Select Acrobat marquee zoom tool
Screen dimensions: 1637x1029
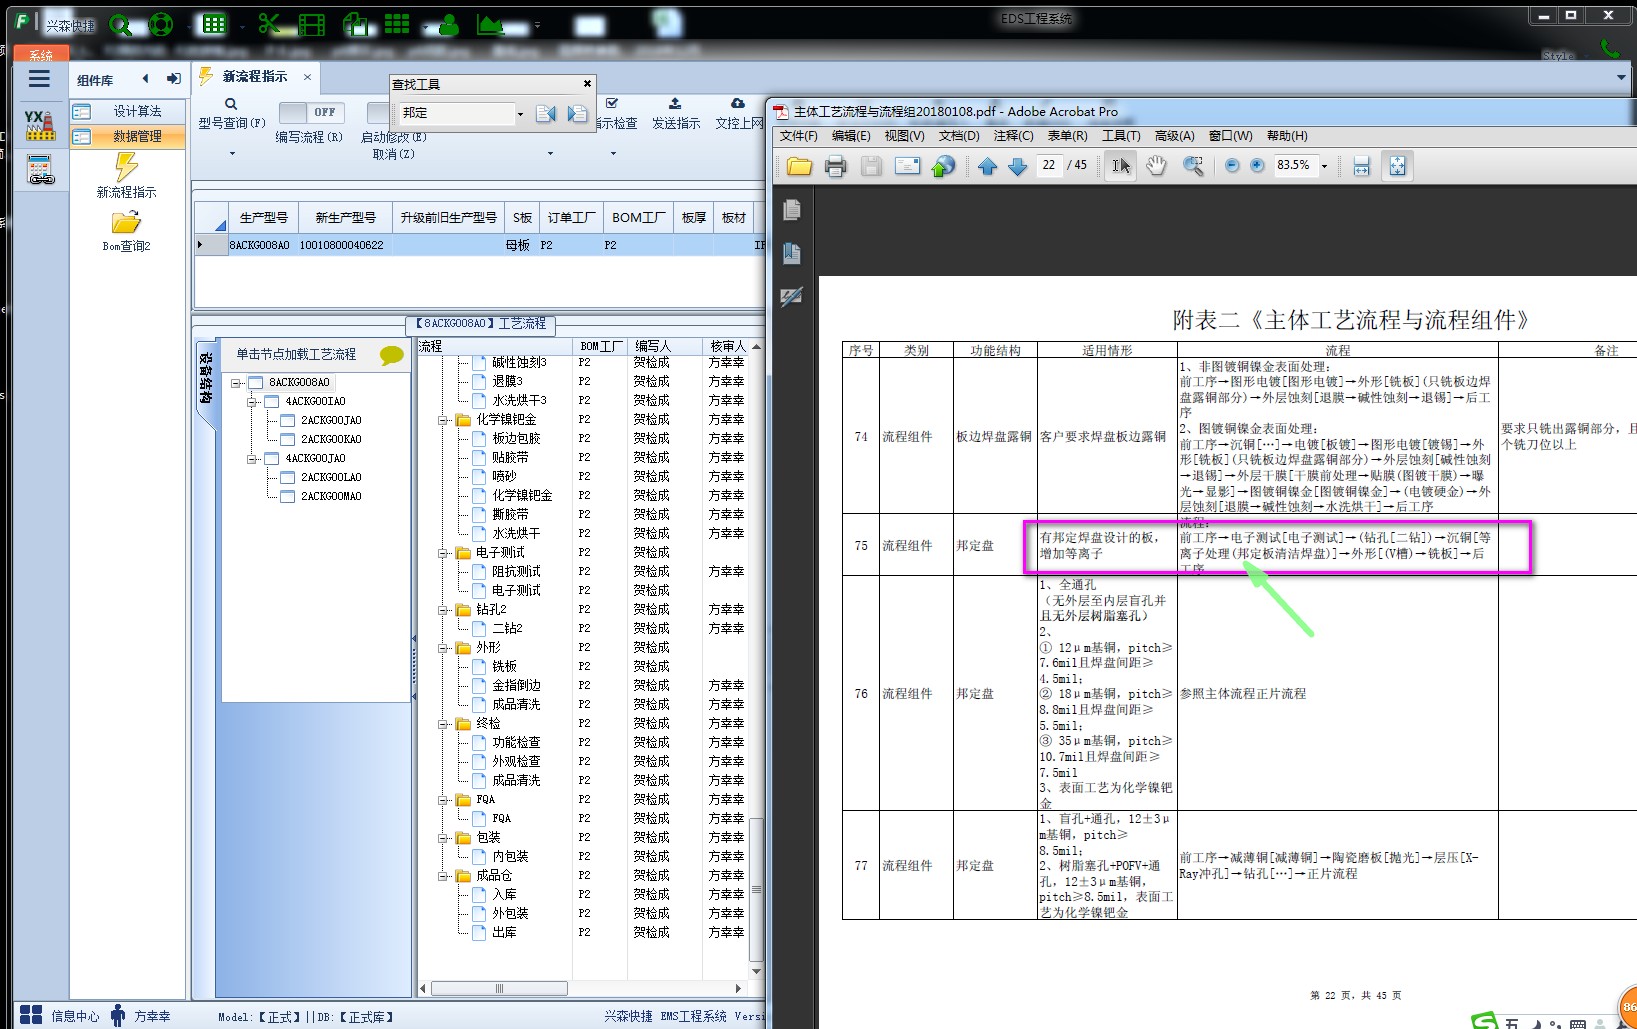pyautogui.click(x=1192, y=166)
